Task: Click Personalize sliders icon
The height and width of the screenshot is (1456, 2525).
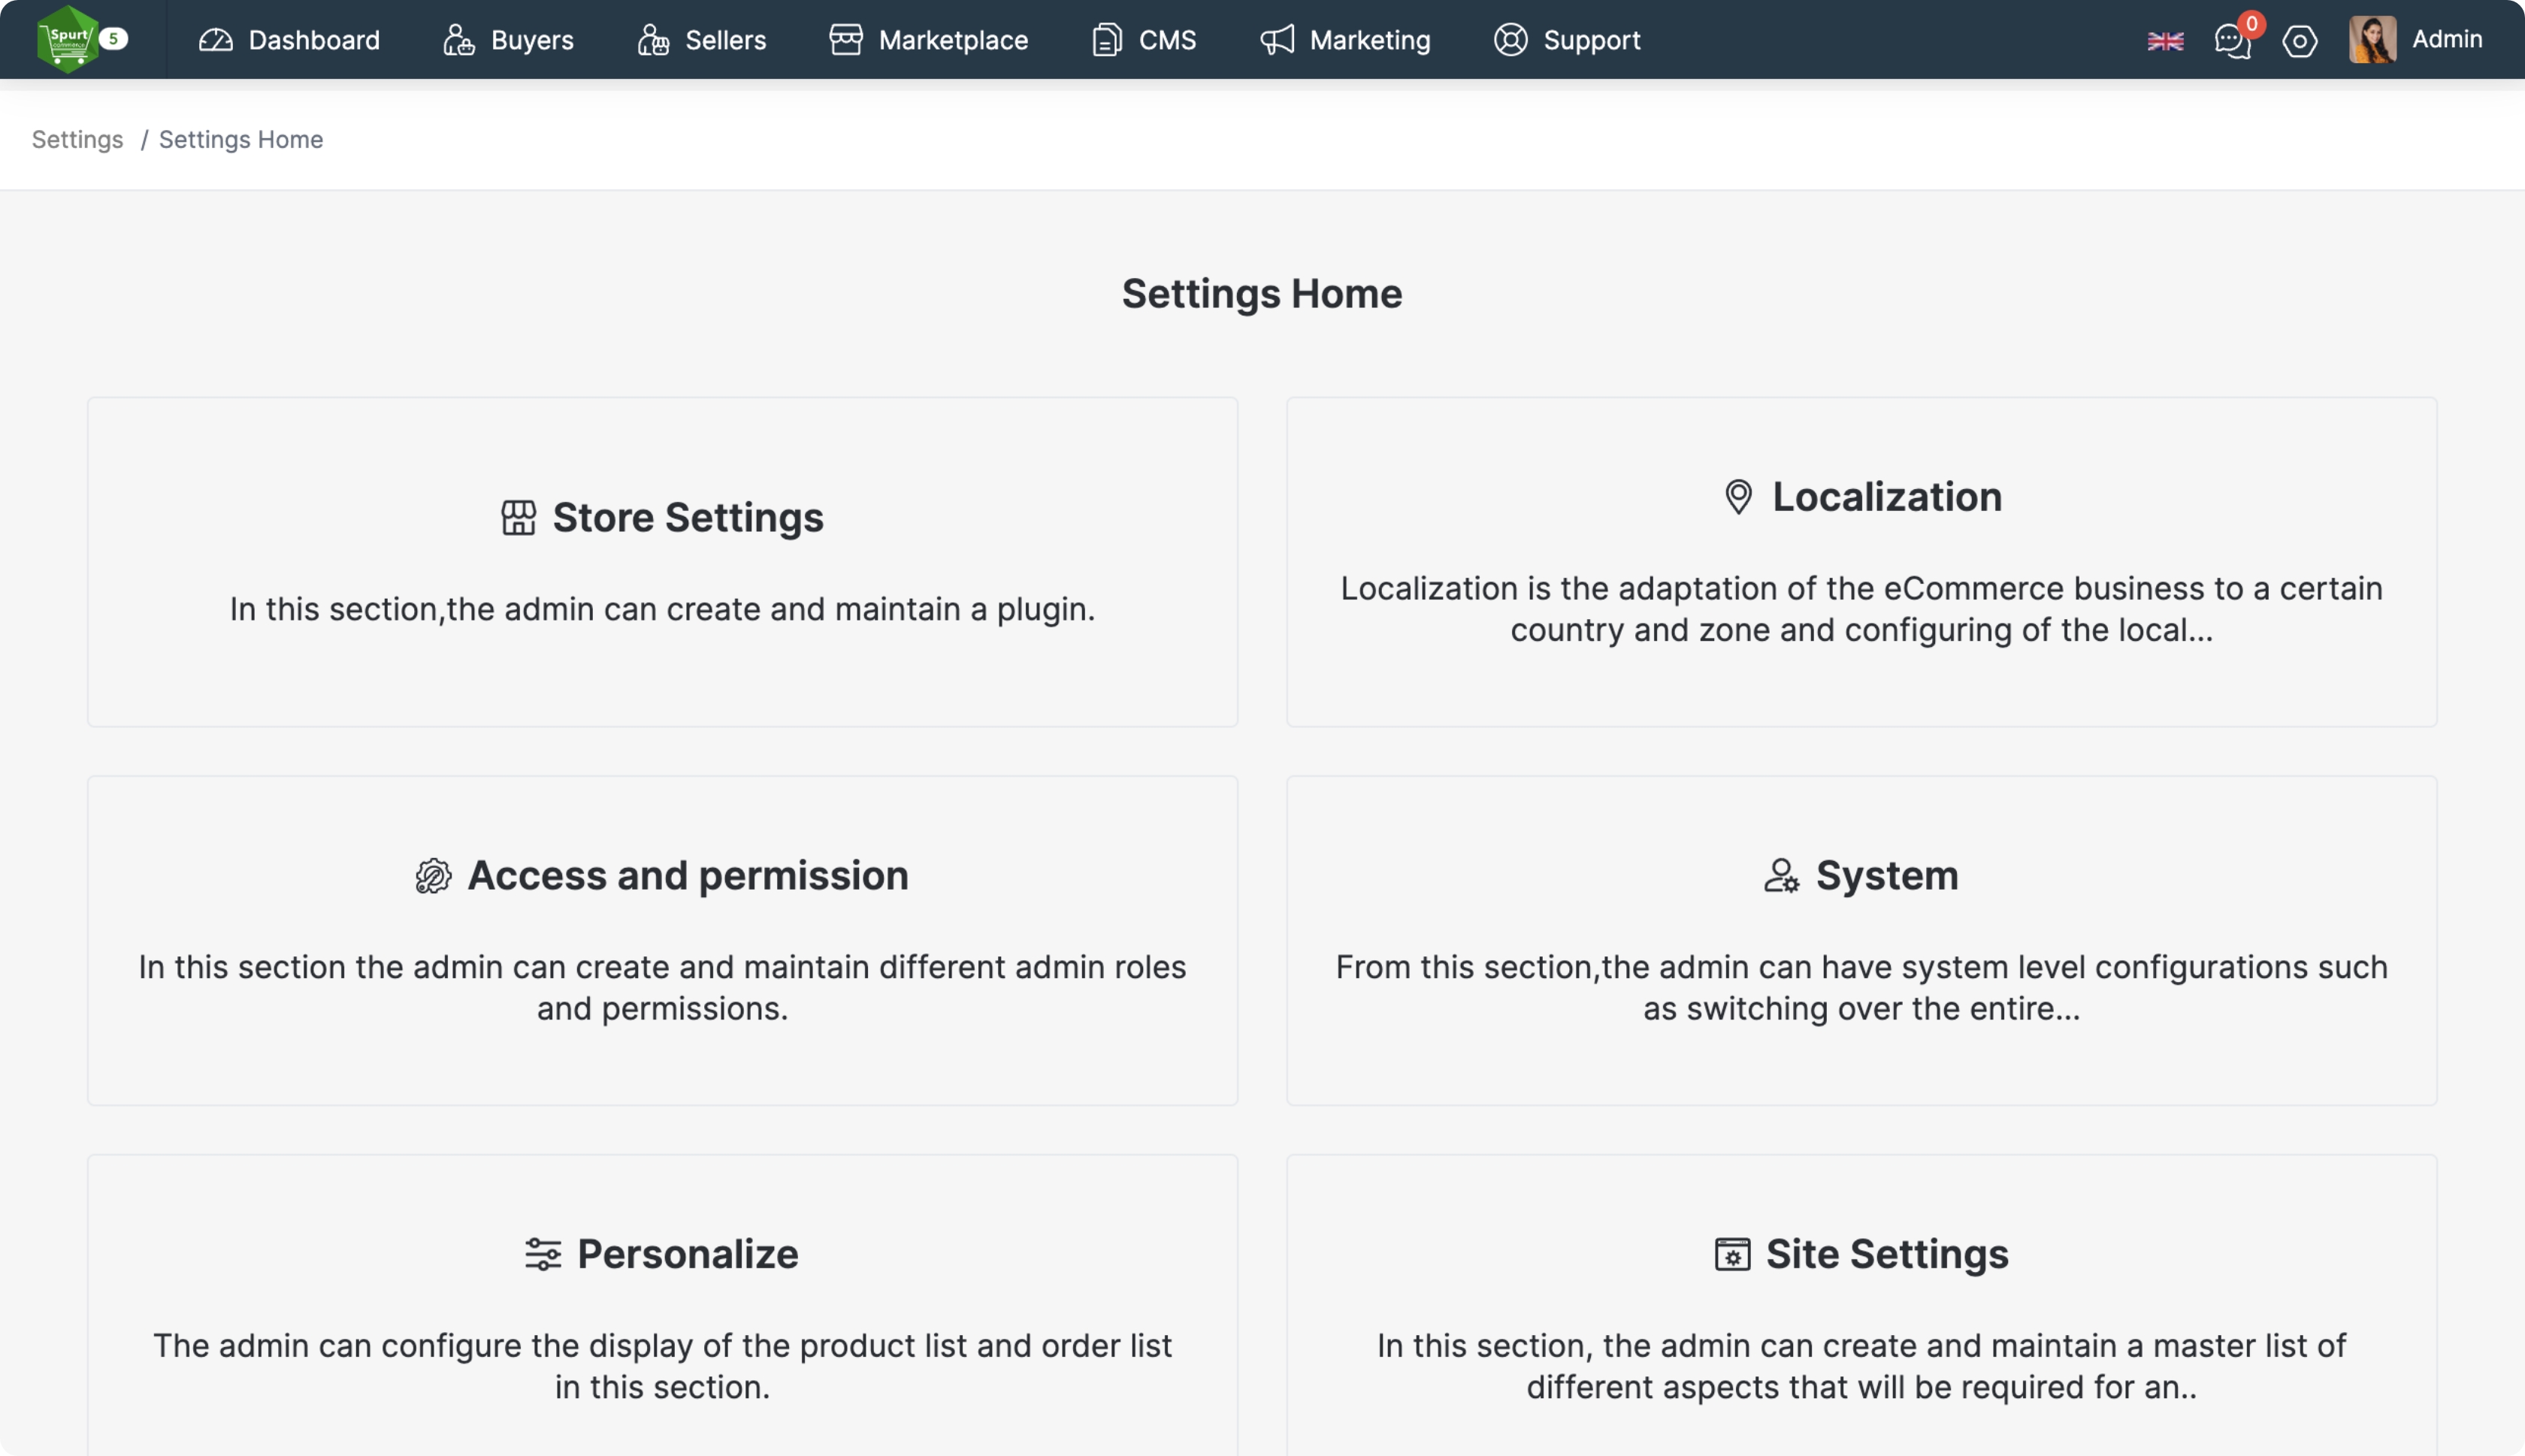Action: 543,1254
